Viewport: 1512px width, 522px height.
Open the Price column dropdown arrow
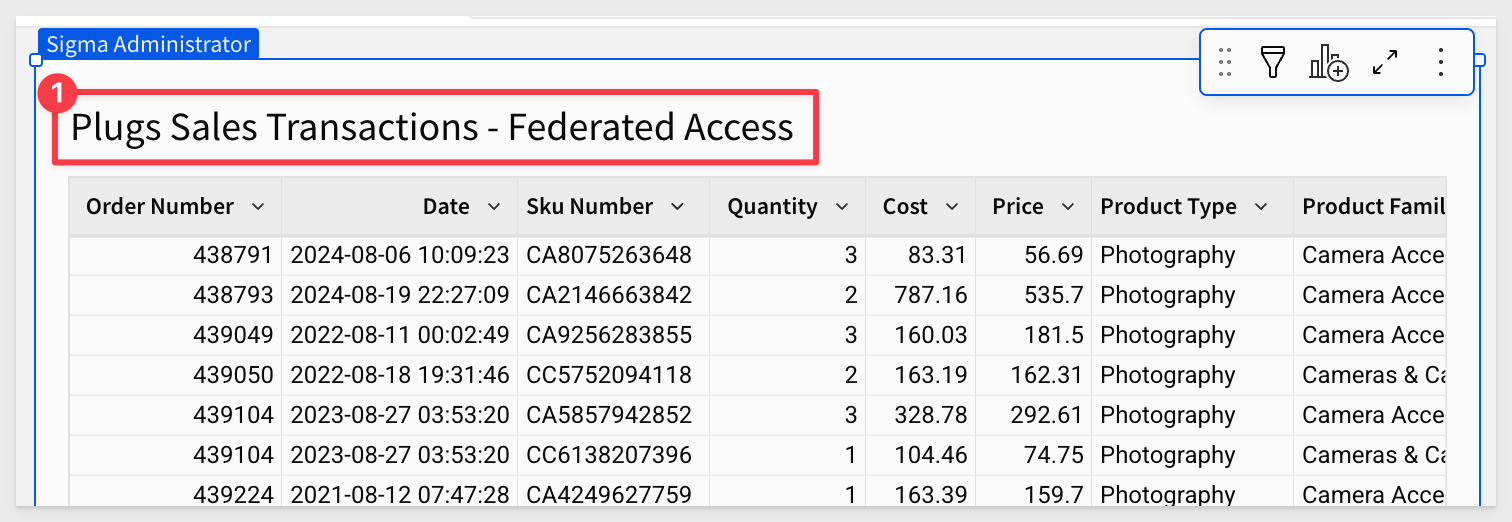point(1068,207)
